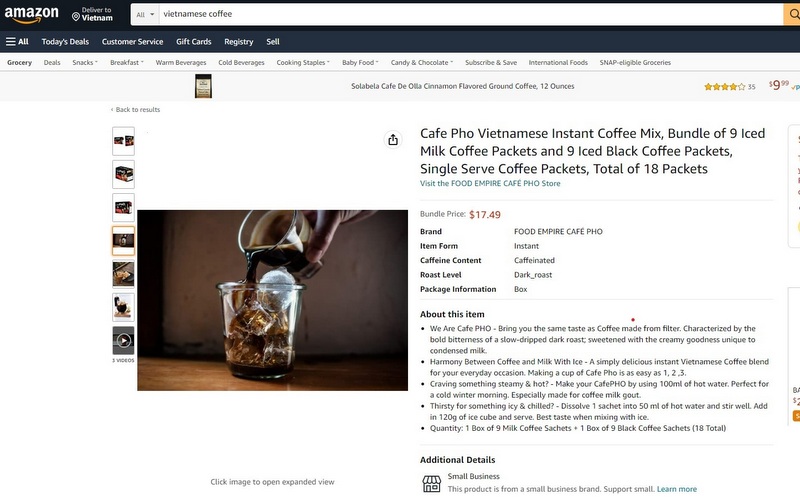Click Back to results link
The width and height of the screenshot is (800, 500).
click(136, 110)
